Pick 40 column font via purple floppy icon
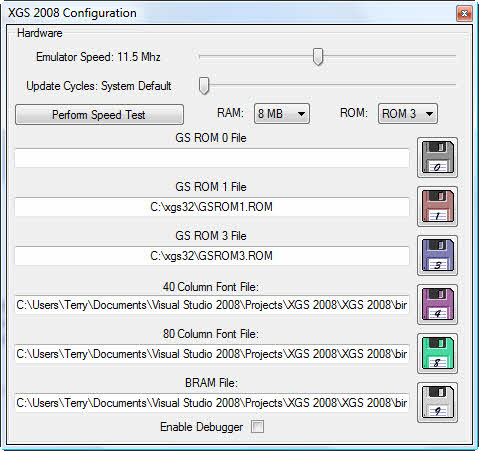Viewport: 479px width, 451px height. point(437,304)
